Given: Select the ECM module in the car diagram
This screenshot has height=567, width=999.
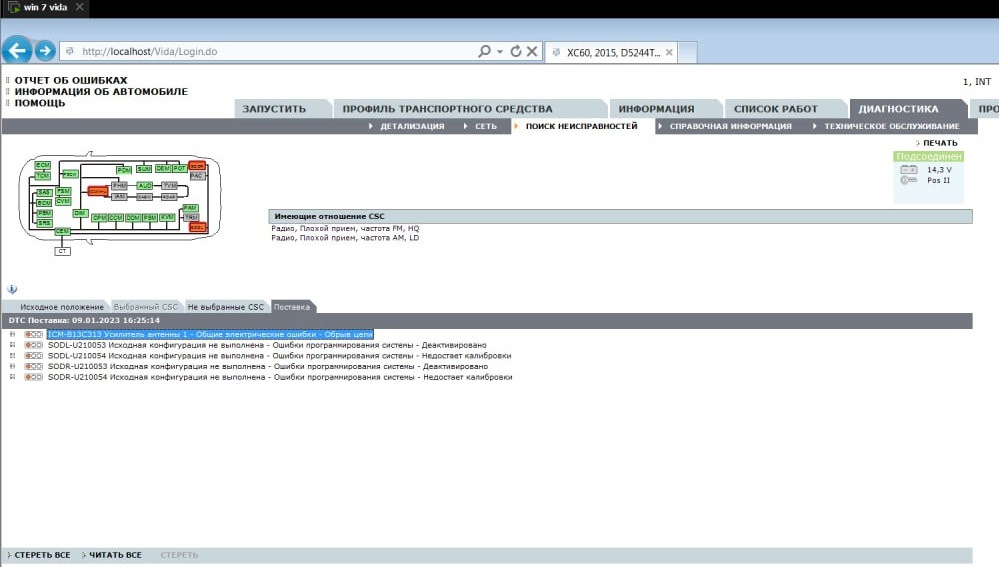Looking at the screenshot, I should [42, 164].
